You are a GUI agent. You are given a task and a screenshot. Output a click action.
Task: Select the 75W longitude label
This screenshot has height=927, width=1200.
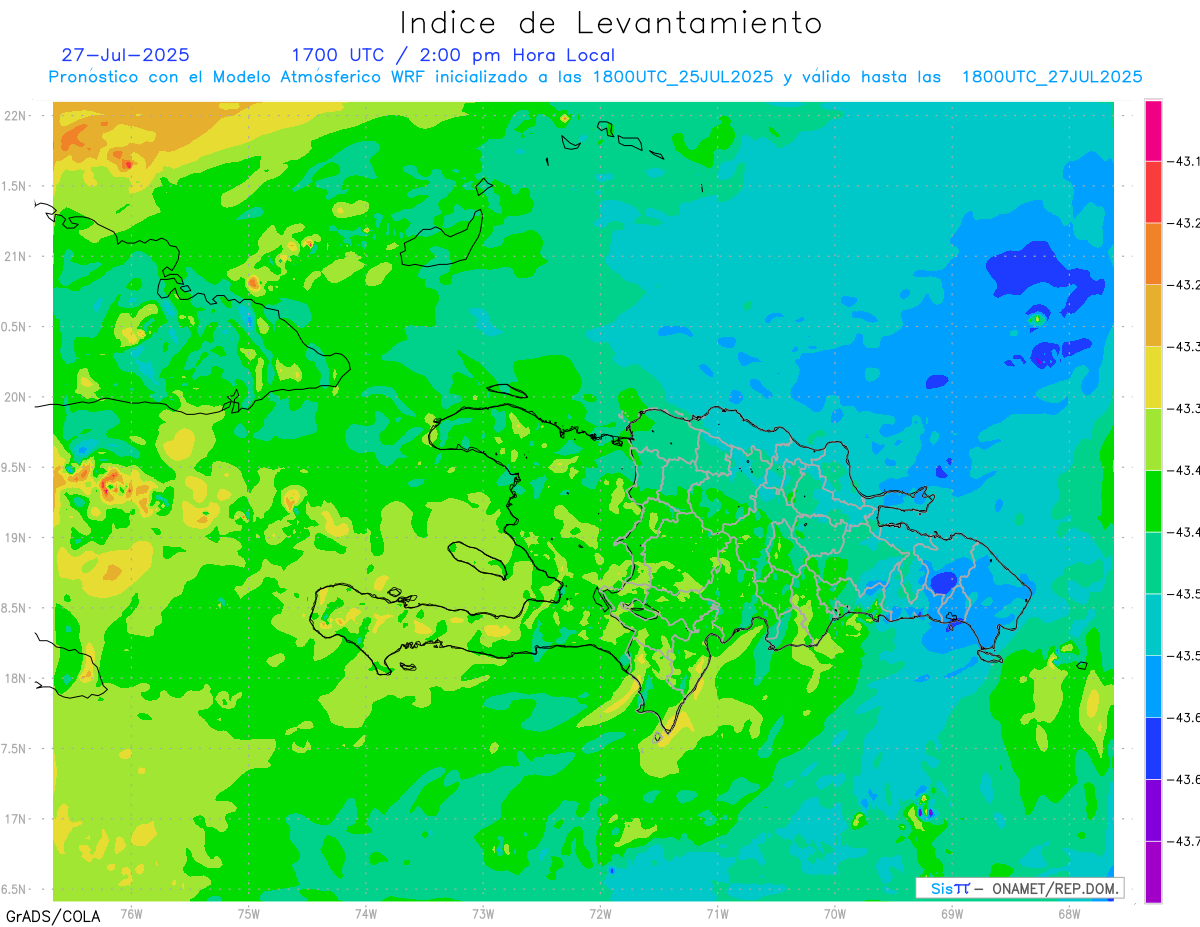249,914
